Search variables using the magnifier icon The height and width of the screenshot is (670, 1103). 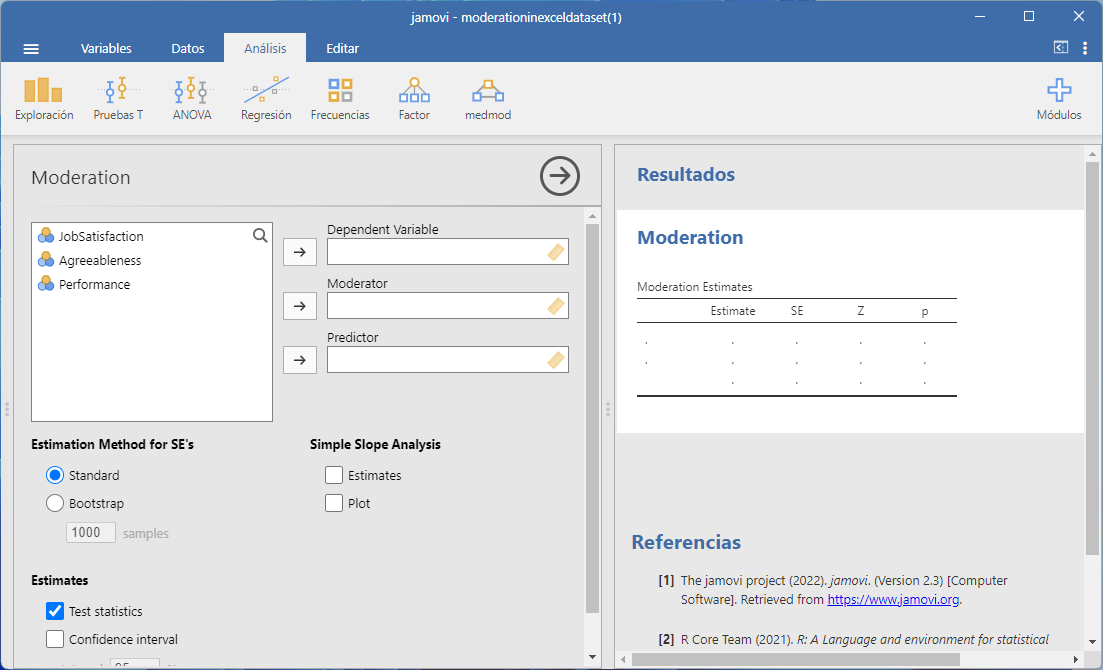(x=260, y=236)
